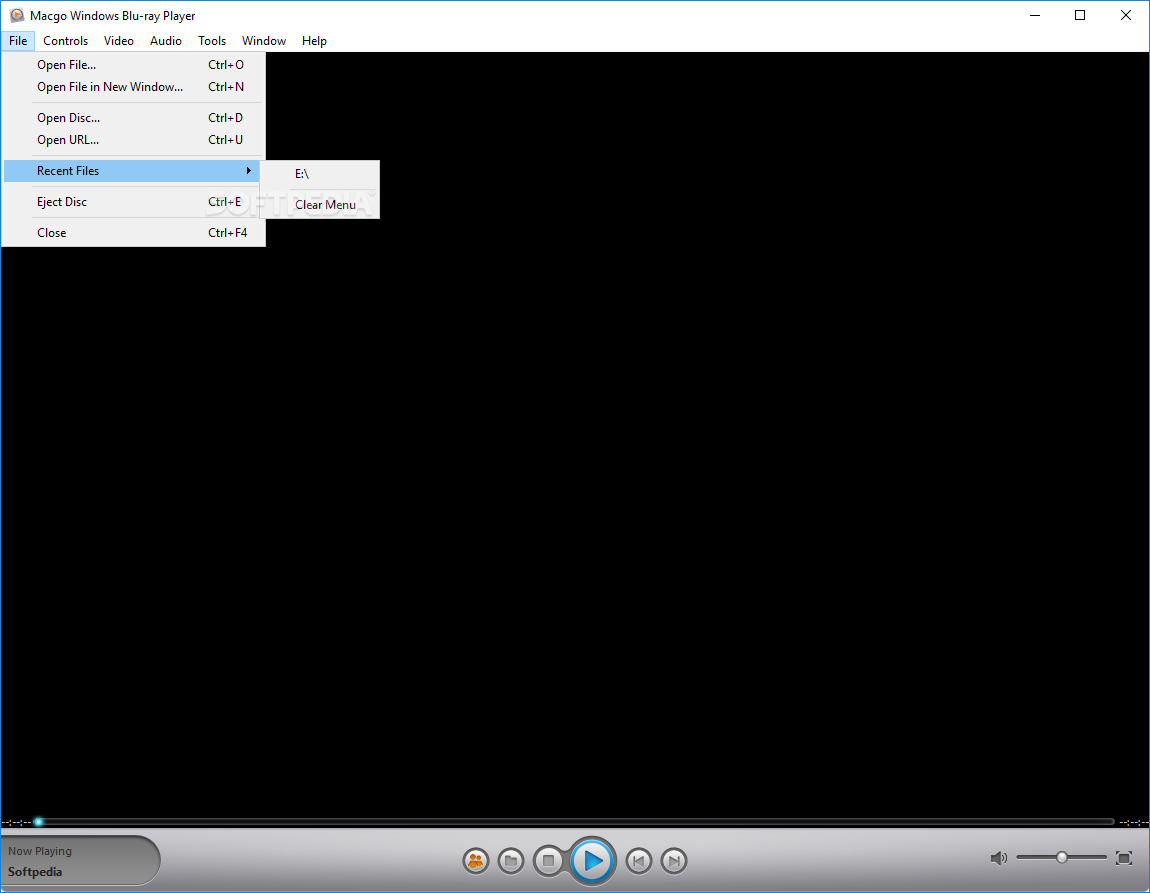
Task: Mute audio with the speaker icon
Action: 998,858
